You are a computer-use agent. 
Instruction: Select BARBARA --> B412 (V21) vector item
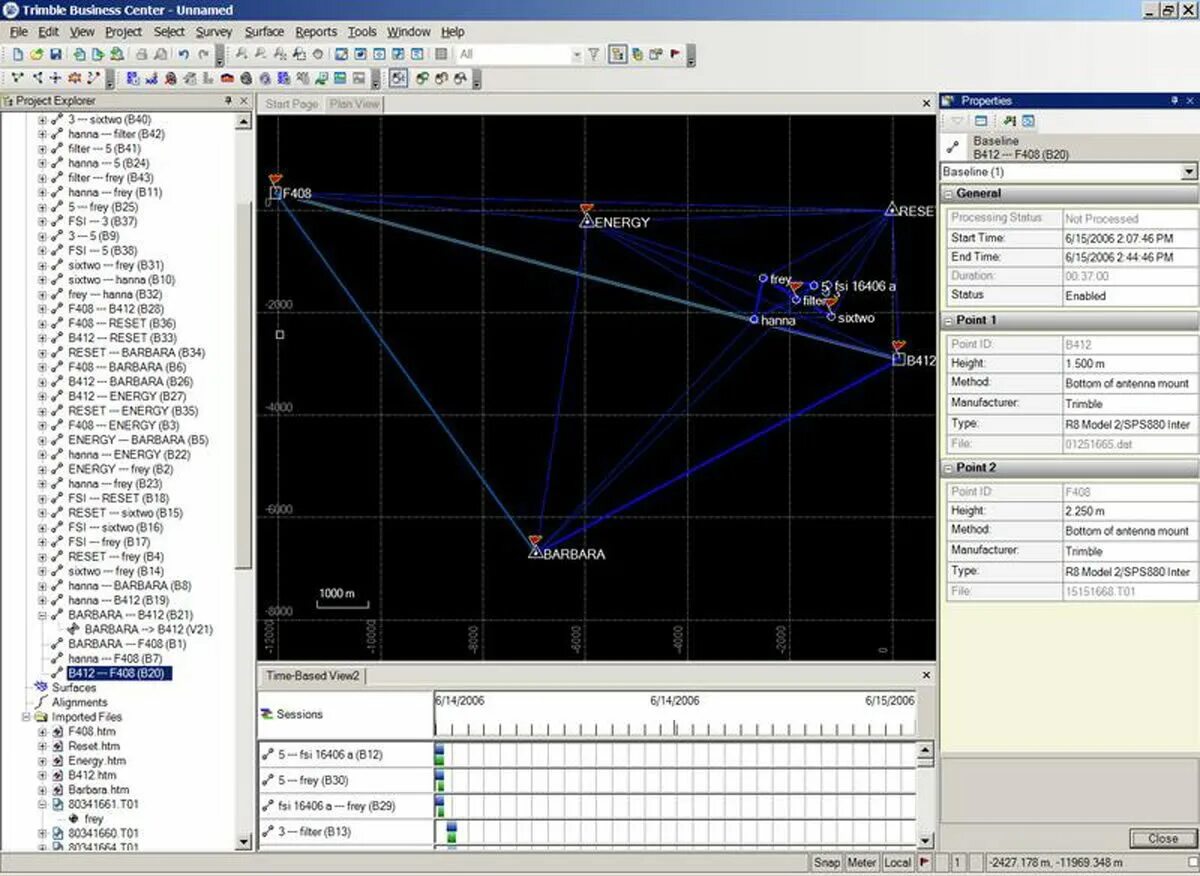click(x=149, y=630)
